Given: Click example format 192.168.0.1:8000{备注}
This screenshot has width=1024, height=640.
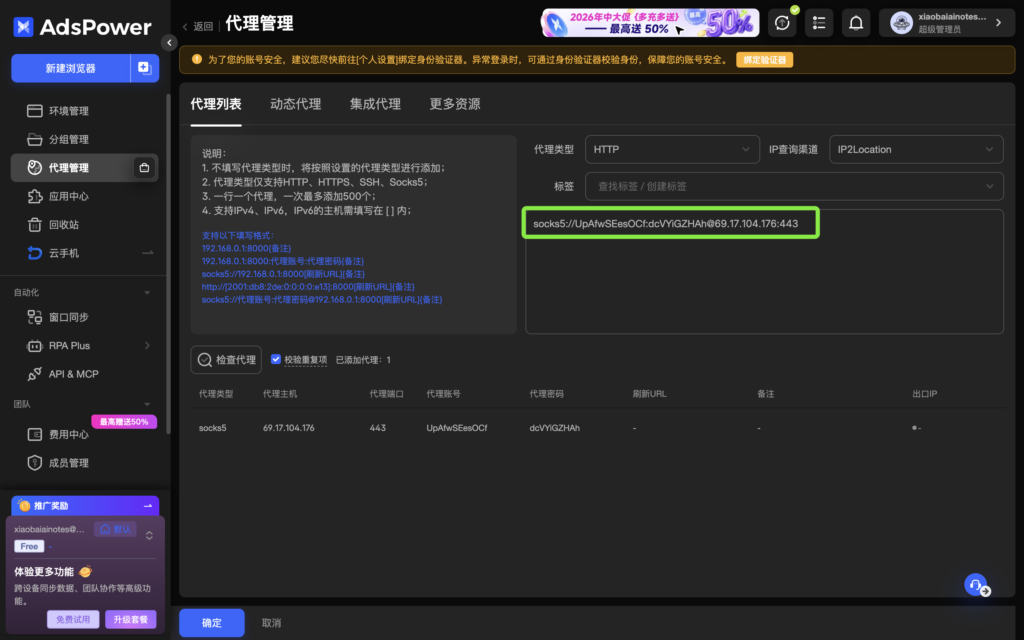Looking at the screenshot, I should coord(246,248).
